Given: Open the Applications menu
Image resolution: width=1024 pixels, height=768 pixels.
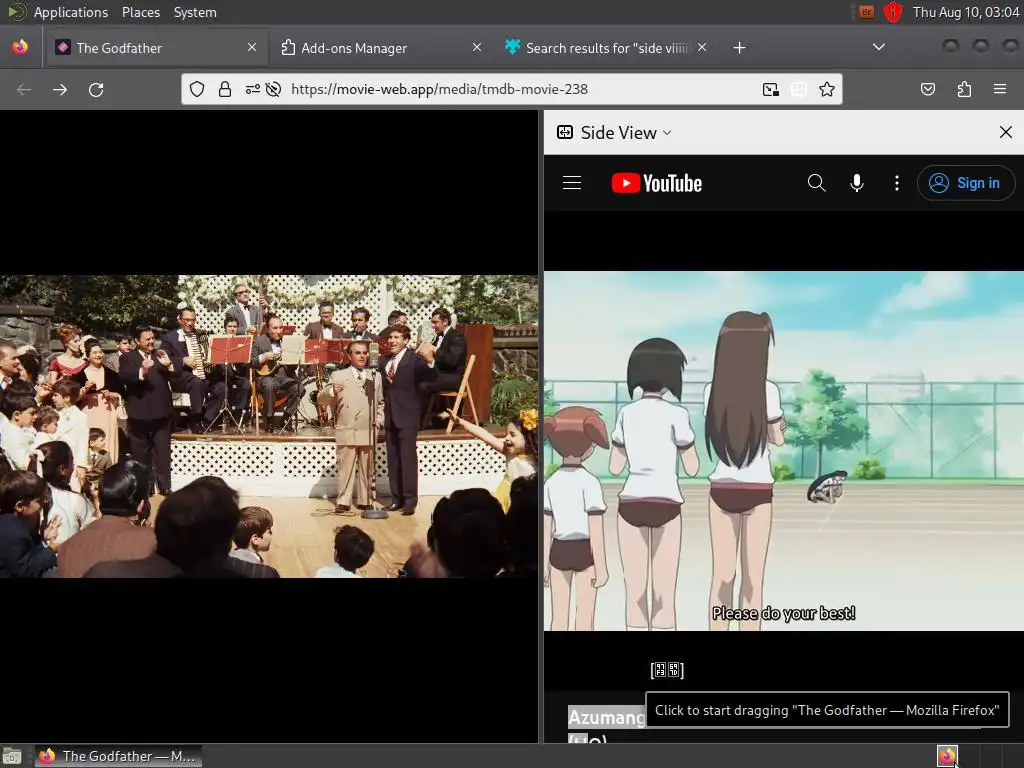Looking at the screenshot, I should (x=71, y=12).
